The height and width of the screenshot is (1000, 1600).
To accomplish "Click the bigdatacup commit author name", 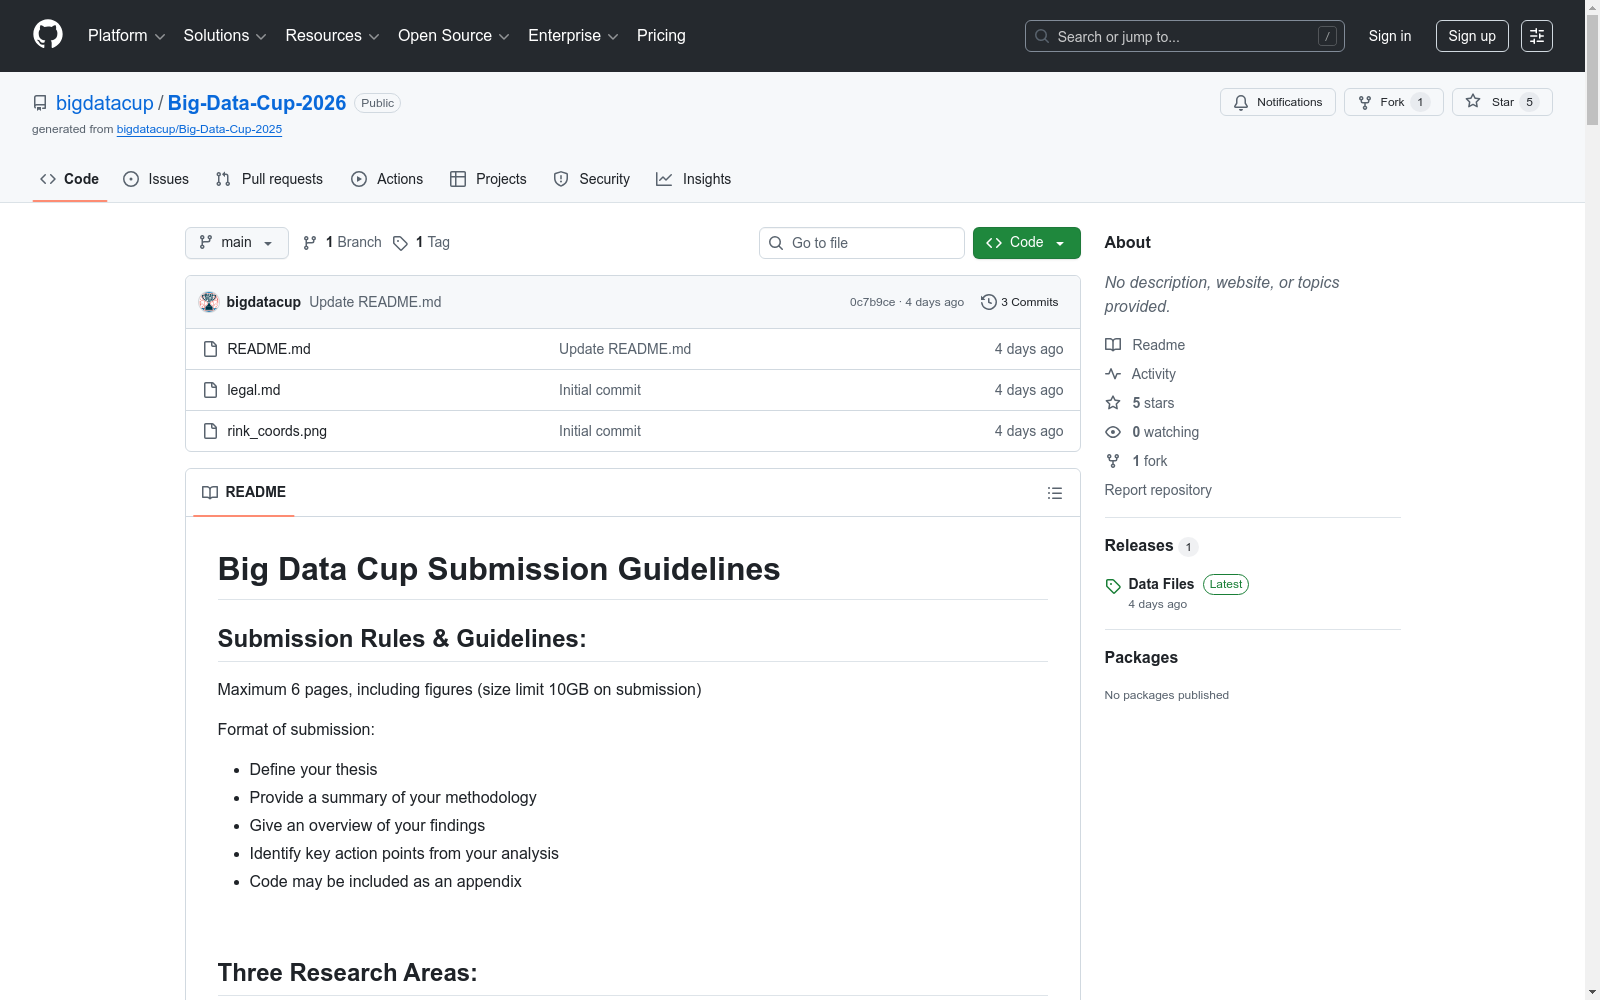I will 264,302.
